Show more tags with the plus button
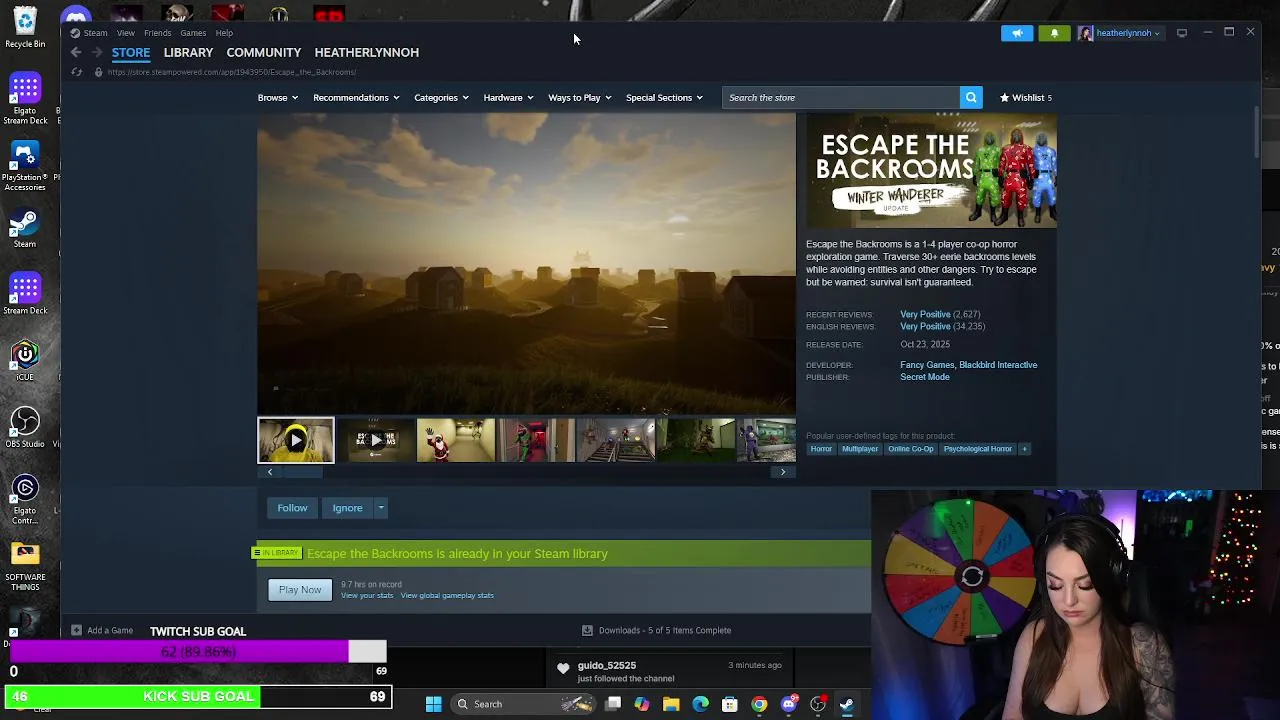Screen dimensions: 1280x720 point(1024,449)
